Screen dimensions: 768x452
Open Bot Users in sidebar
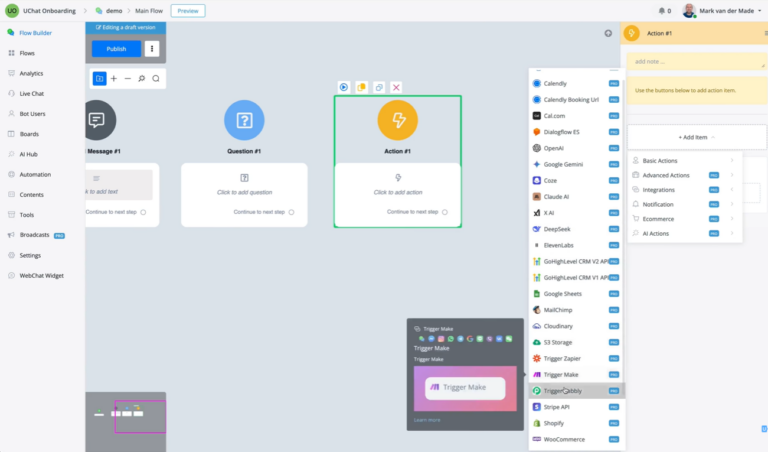pyautogui.click(x=32, y=114)
